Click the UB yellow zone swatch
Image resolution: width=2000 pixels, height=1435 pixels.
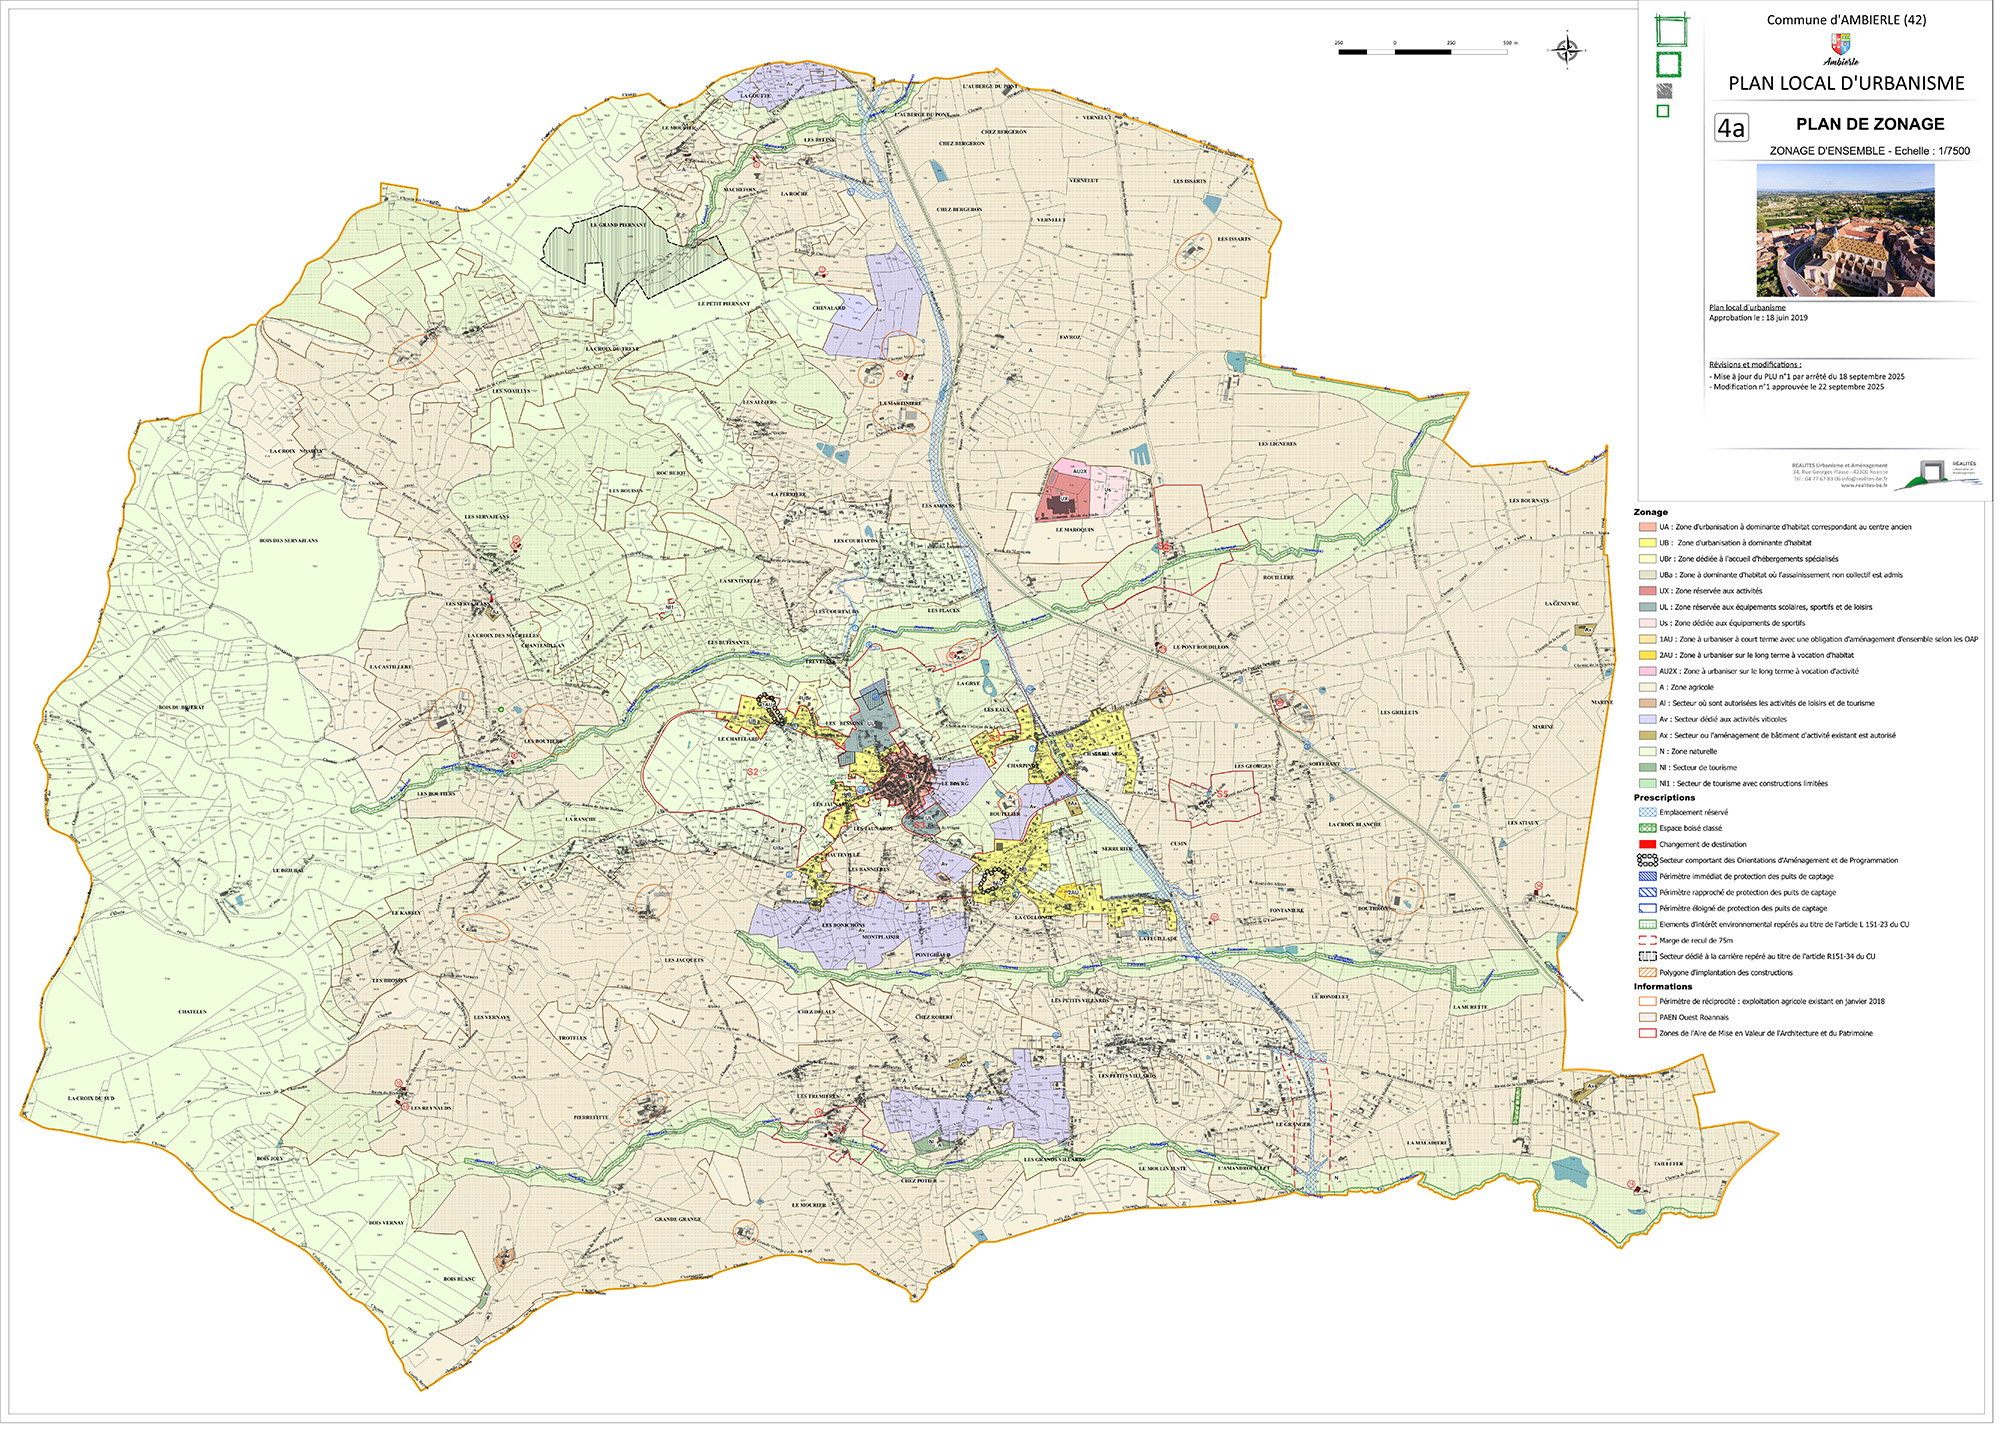point(1647,543)
